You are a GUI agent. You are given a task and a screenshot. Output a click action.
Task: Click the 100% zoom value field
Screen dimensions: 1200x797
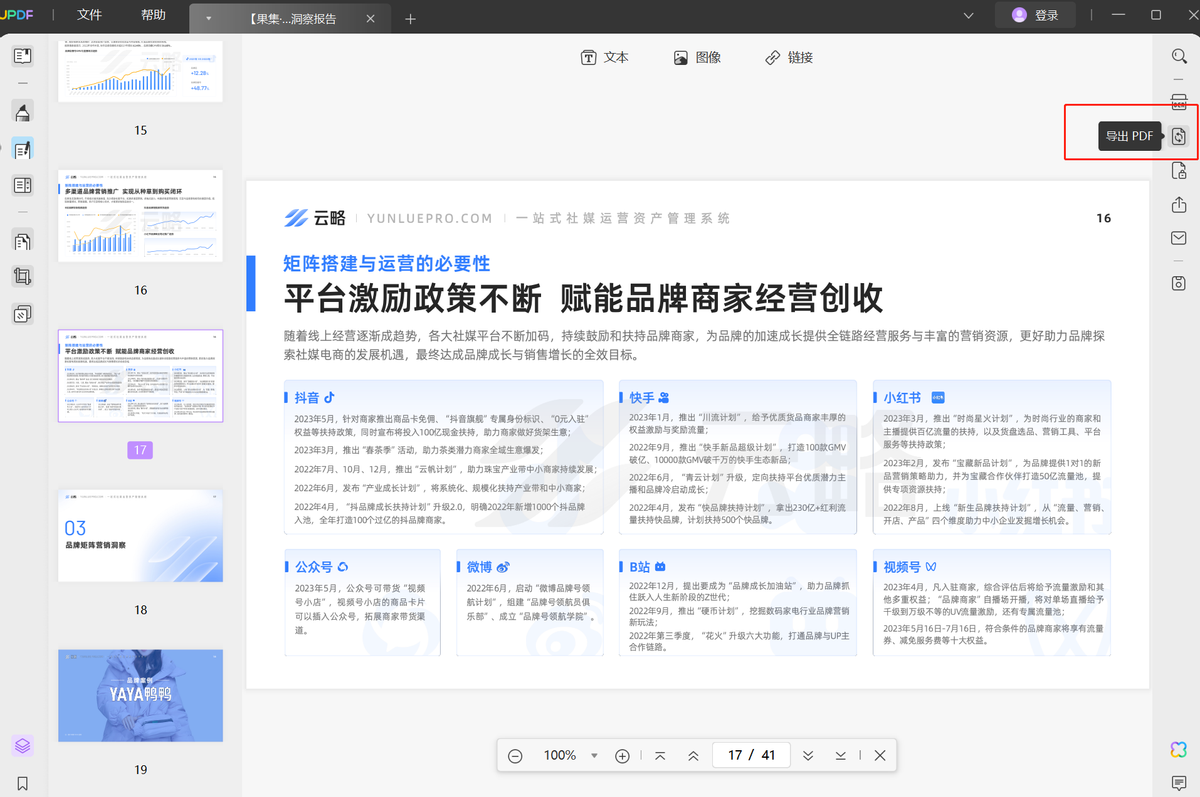tap(560, 756)
